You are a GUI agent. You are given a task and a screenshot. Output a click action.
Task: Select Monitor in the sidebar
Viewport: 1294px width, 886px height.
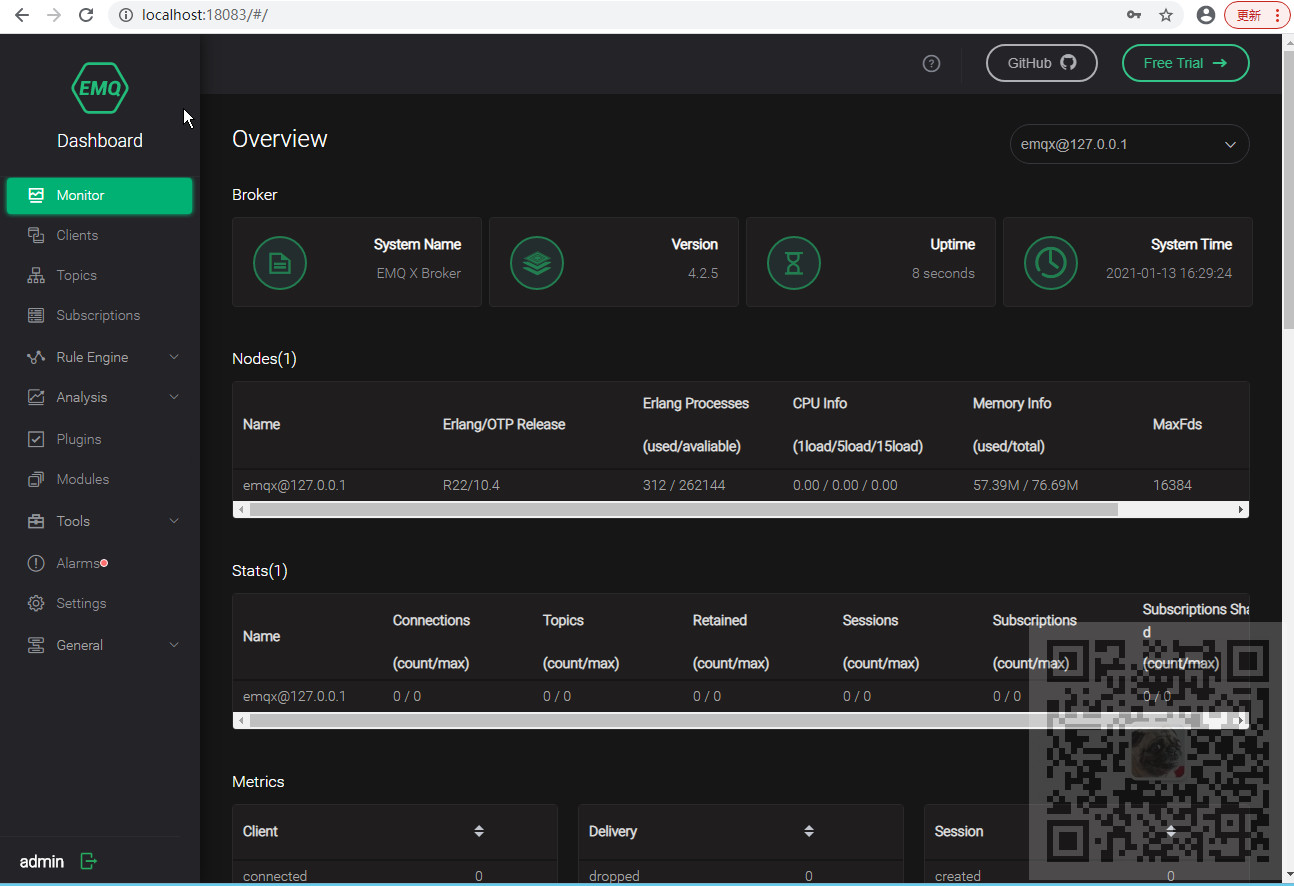(x=100, y=196)
